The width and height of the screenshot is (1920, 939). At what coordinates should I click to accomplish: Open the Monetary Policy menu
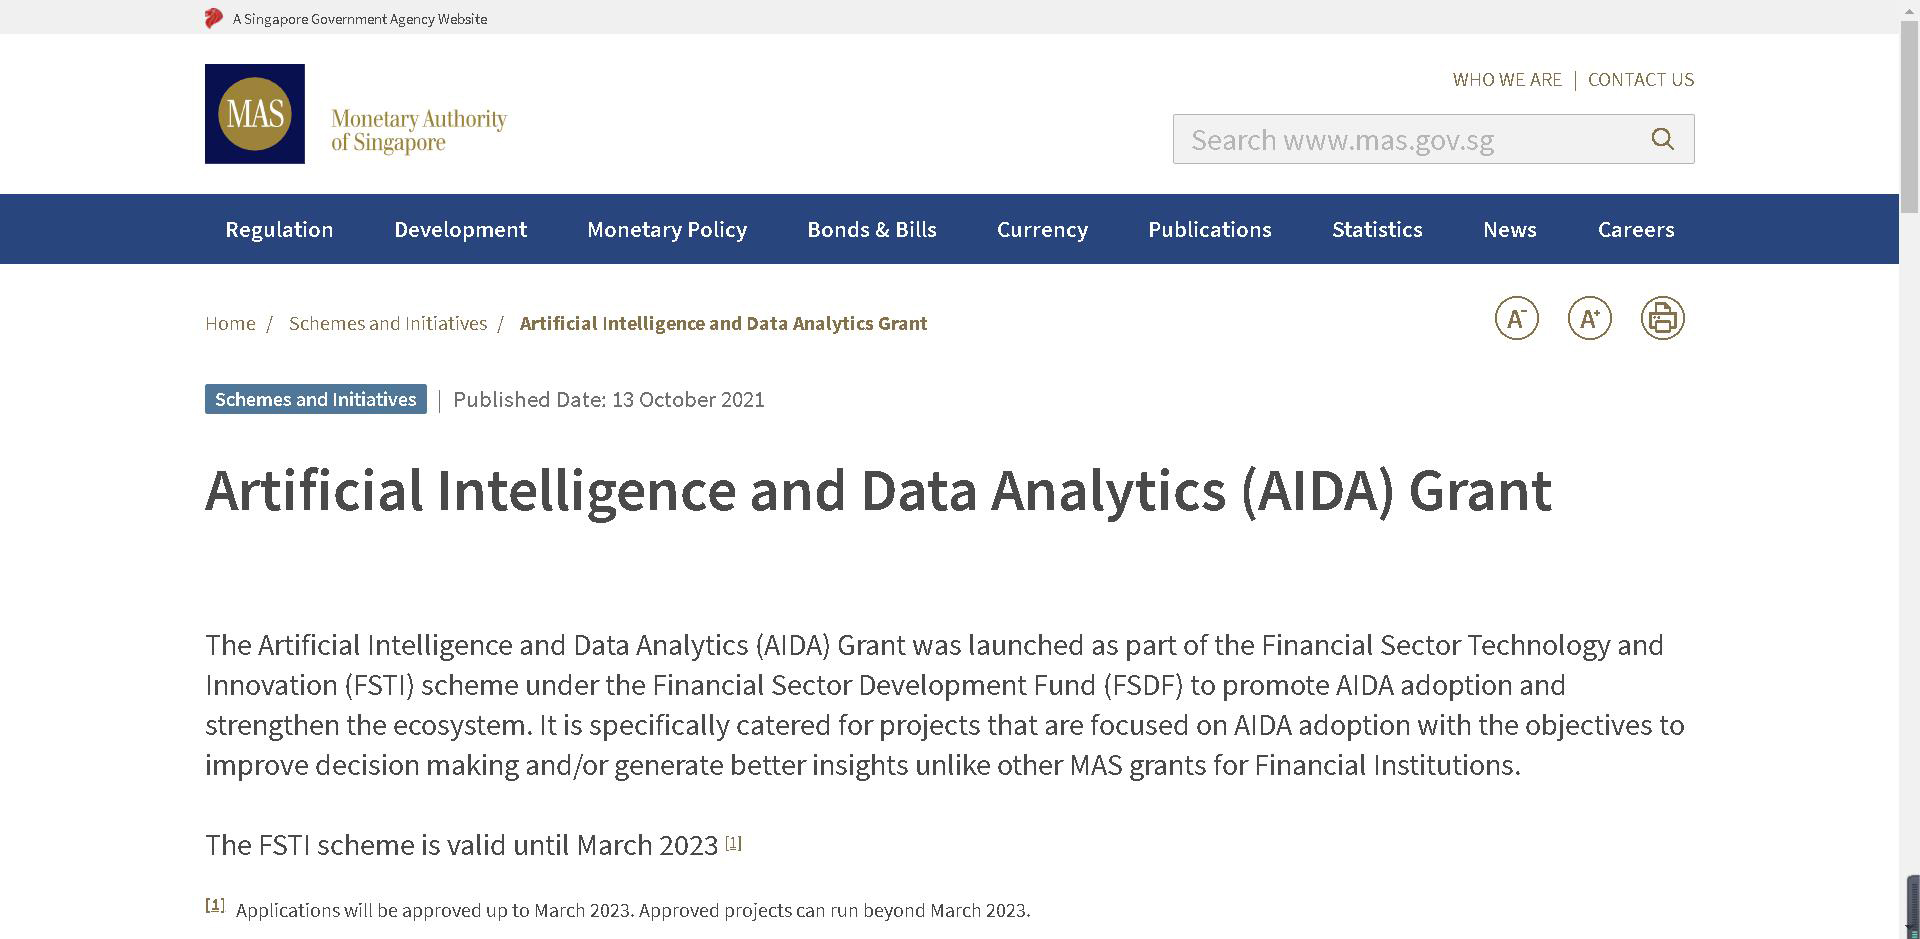[667, 229]
